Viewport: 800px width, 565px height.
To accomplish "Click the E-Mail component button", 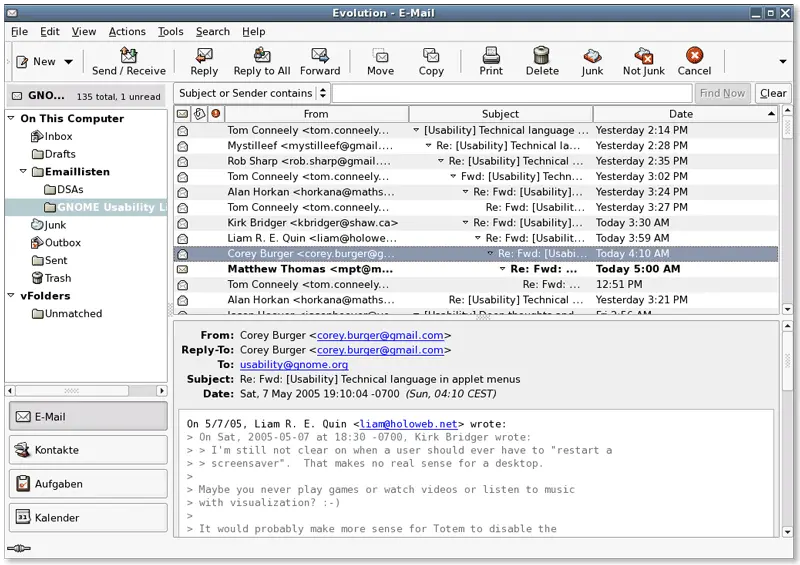I will [x=88, y=416].
